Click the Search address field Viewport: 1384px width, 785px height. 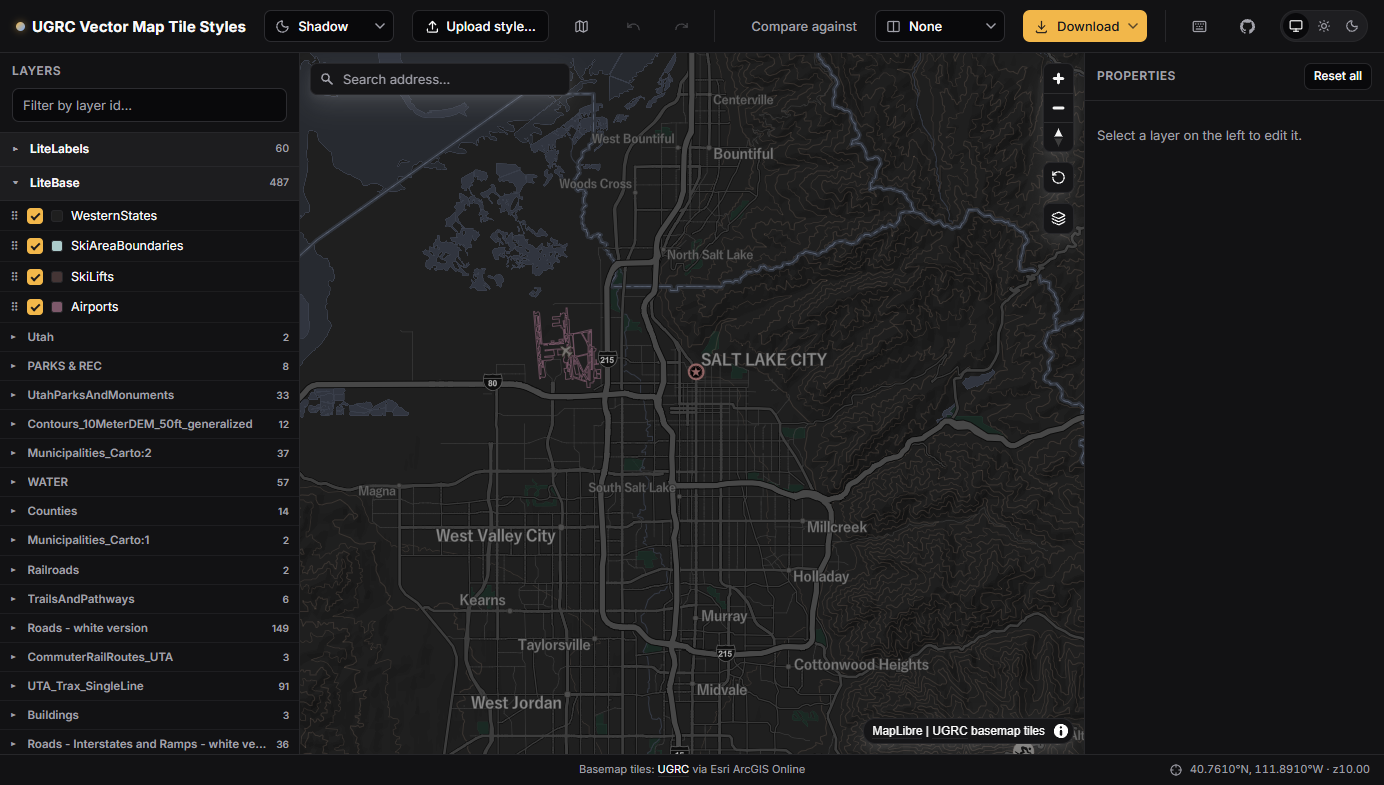click(440, 80)
